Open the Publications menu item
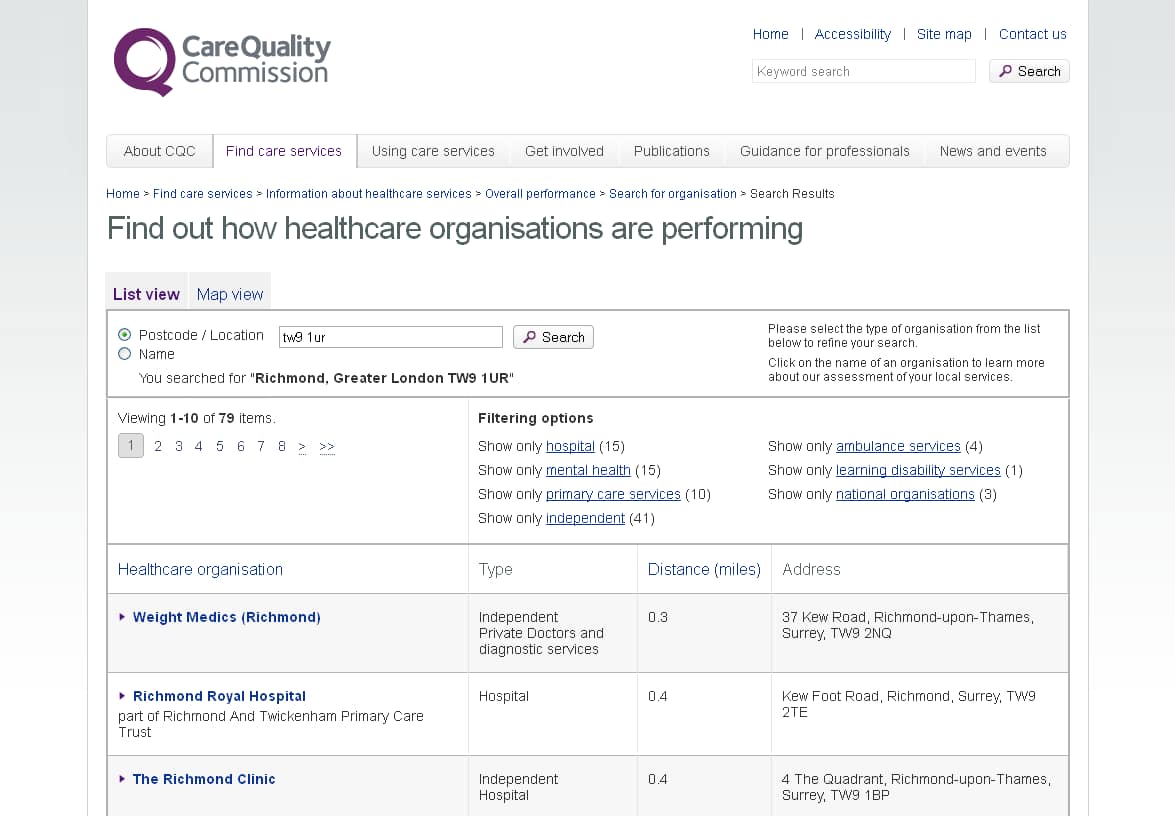The height and width of the screenshot is (816, 1175). coord(671,151)
